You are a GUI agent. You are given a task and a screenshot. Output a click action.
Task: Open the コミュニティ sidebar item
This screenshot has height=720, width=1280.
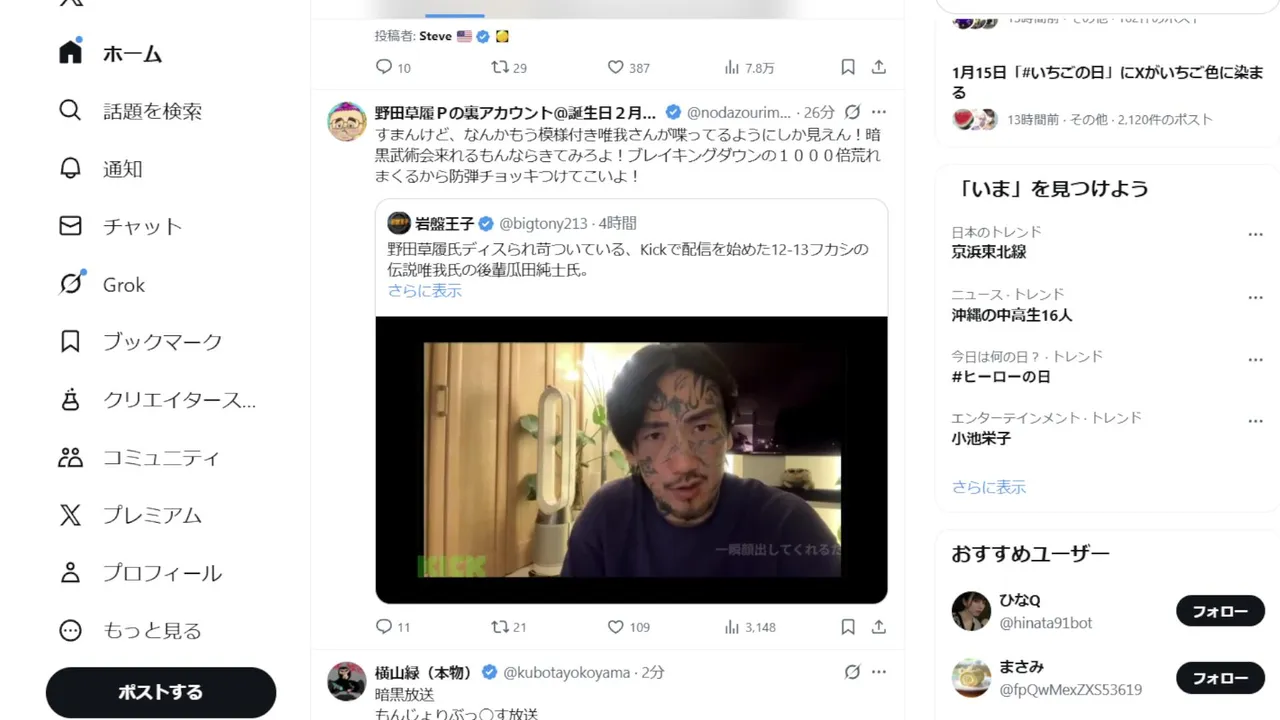coord(139,457)
